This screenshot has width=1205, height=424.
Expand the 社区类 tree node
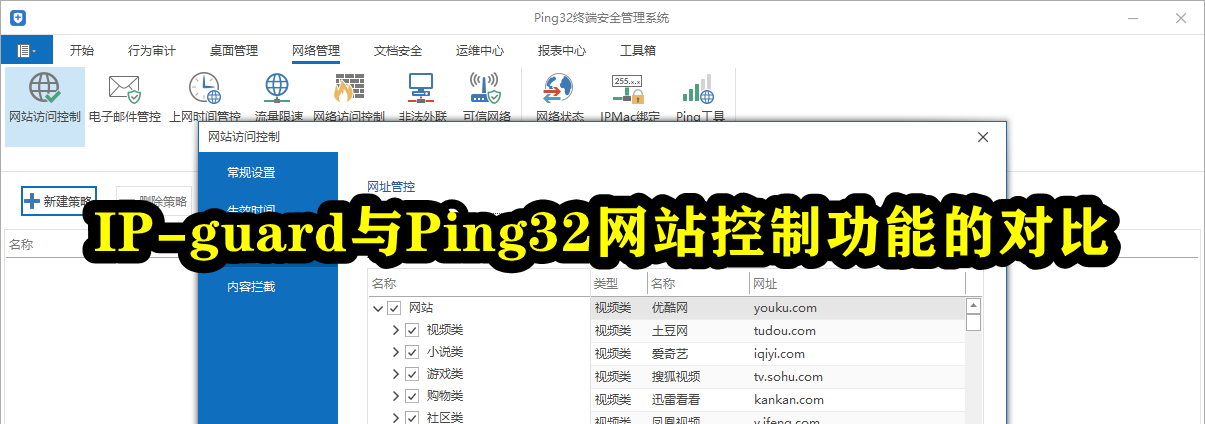coord(395,417)
